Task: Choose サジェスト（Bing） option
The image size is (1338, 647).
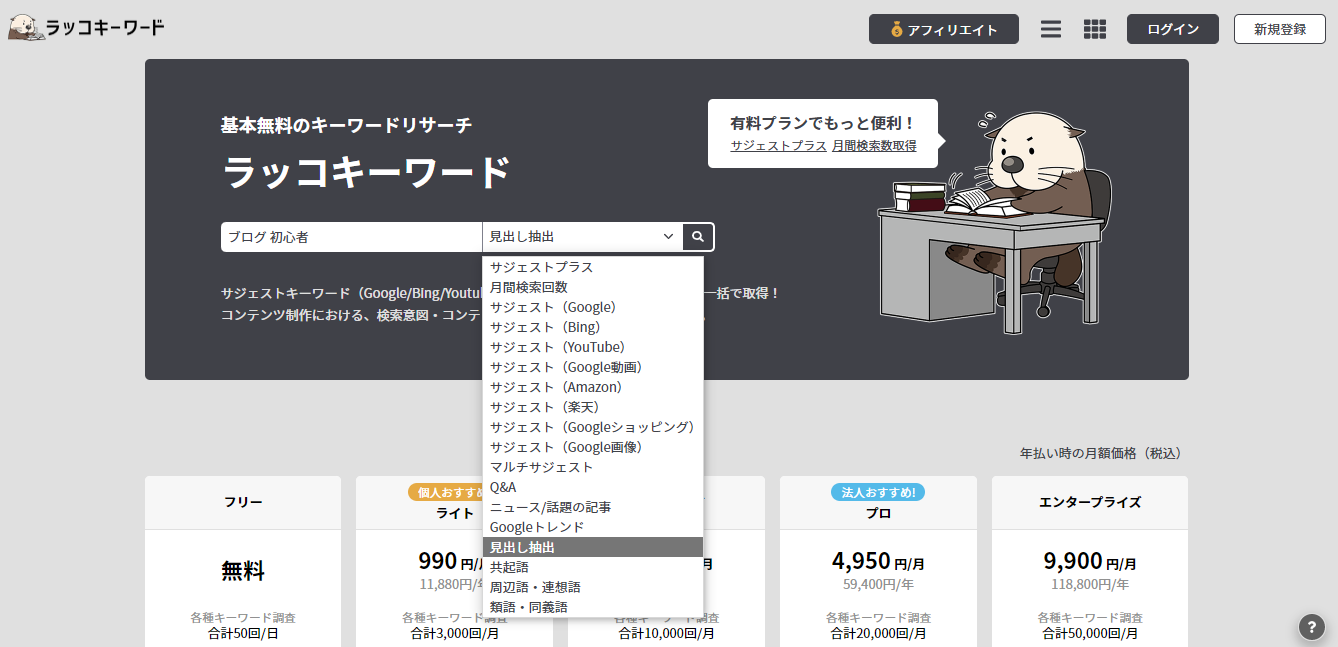Action: coord(593,327)
